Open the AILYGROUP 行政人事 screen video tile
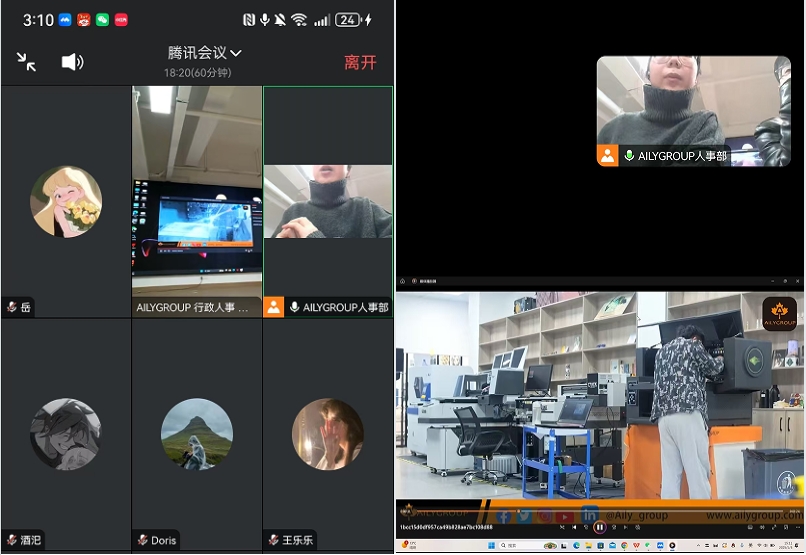The height and width of the screenshot is (555, 806). (x=197, y=200)
